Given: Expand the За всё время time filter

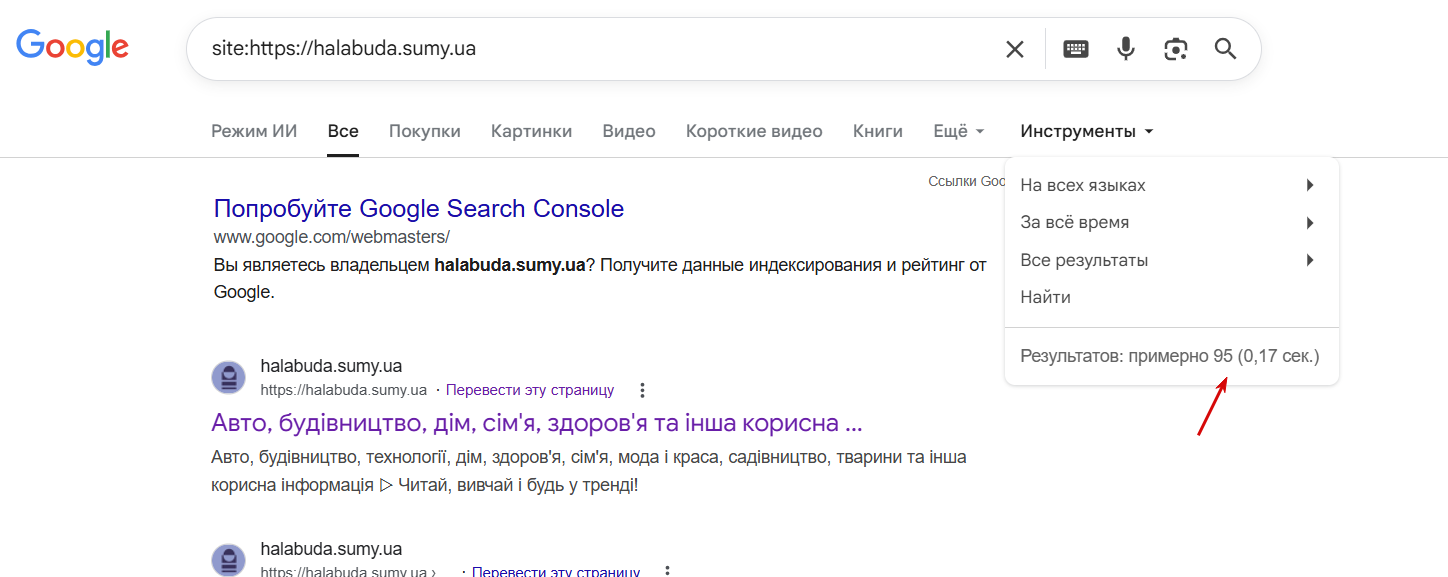Looking at the screenshot, I should (1167, 222).
